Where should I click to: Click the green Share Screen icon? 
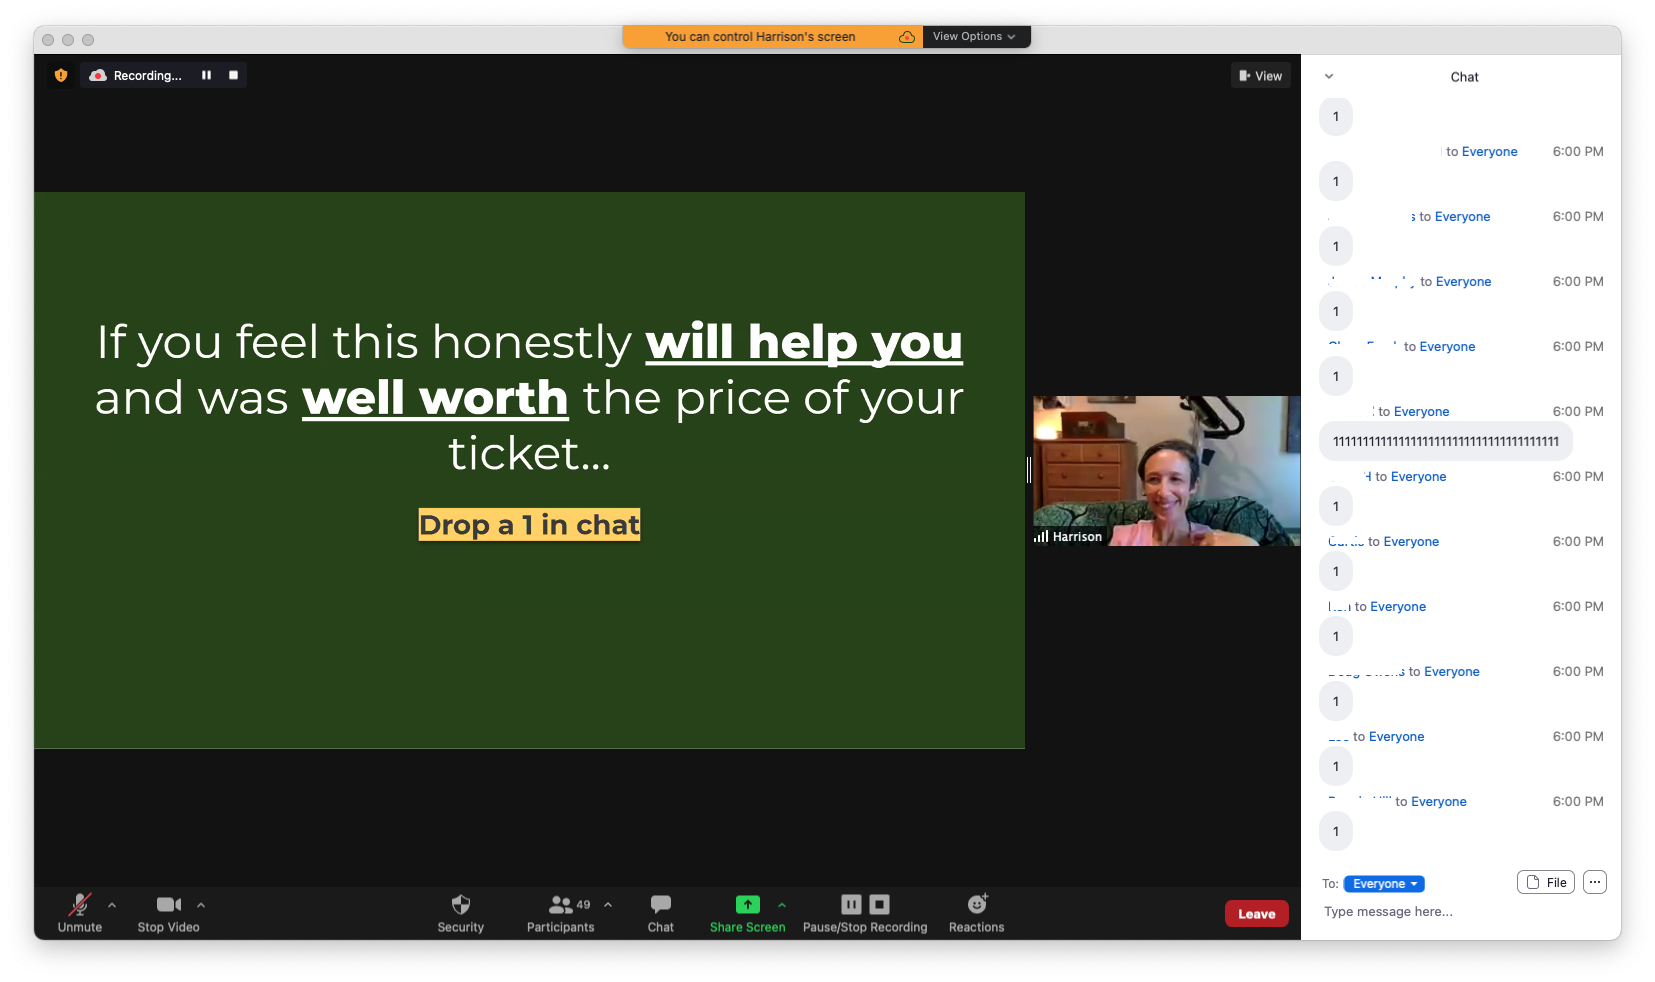pyautogui.click(x=747, y=905)
